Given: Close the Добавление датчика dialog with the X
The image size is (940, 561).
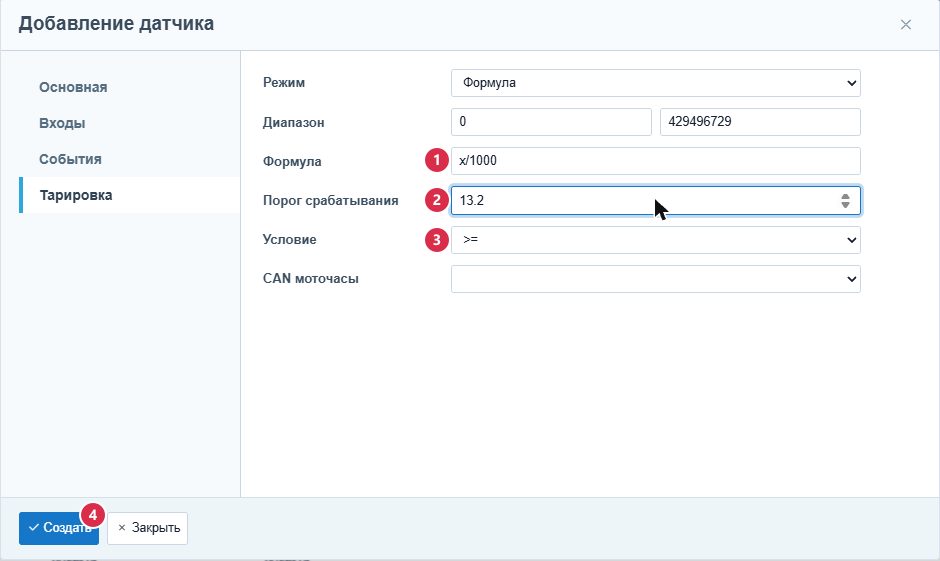Looking at the screenshot, I should pyautogui.click(x=905, y=25).
